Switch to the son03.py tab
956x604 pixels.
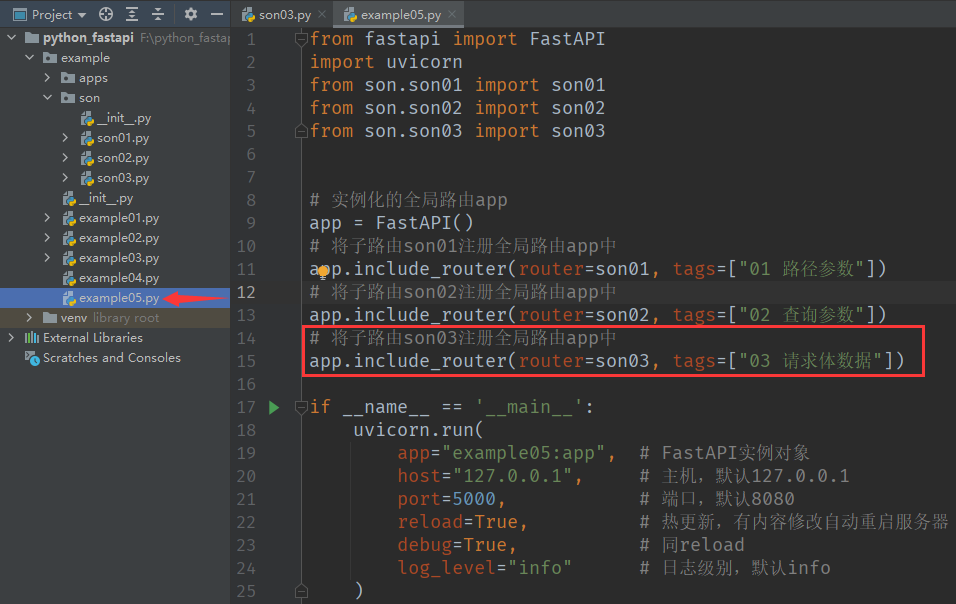pyautogui.click(x=285, y=16)
